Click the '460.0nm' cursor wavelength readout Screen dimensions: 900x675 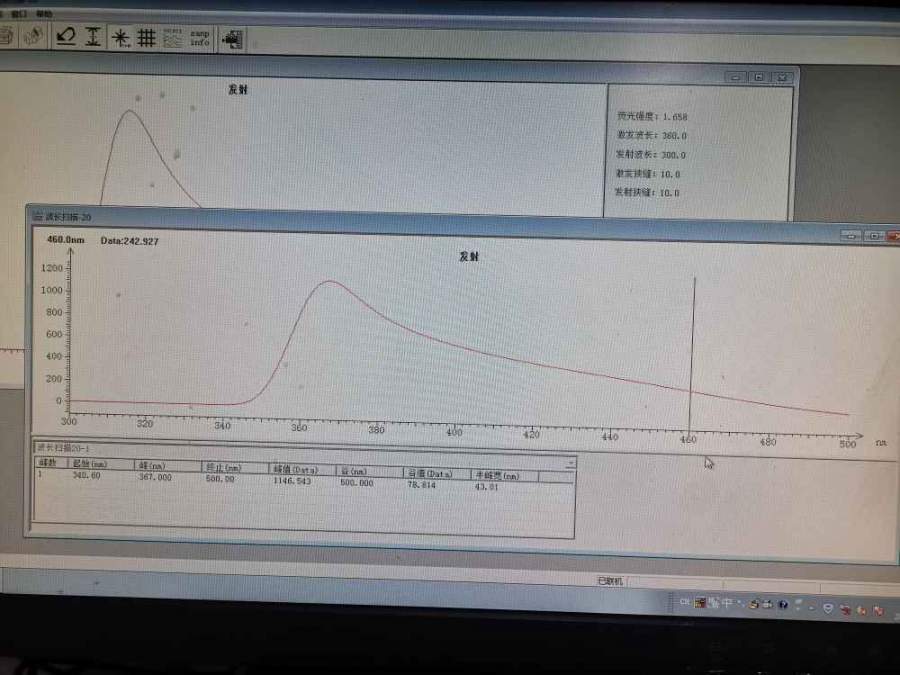65,239
